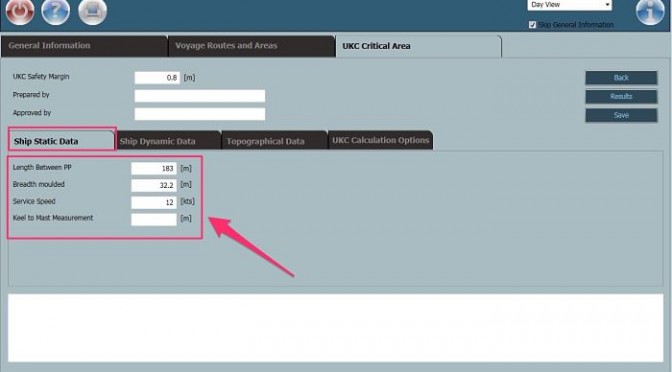
Task: Open Topographical Data tab
Action: pos(274,141)
